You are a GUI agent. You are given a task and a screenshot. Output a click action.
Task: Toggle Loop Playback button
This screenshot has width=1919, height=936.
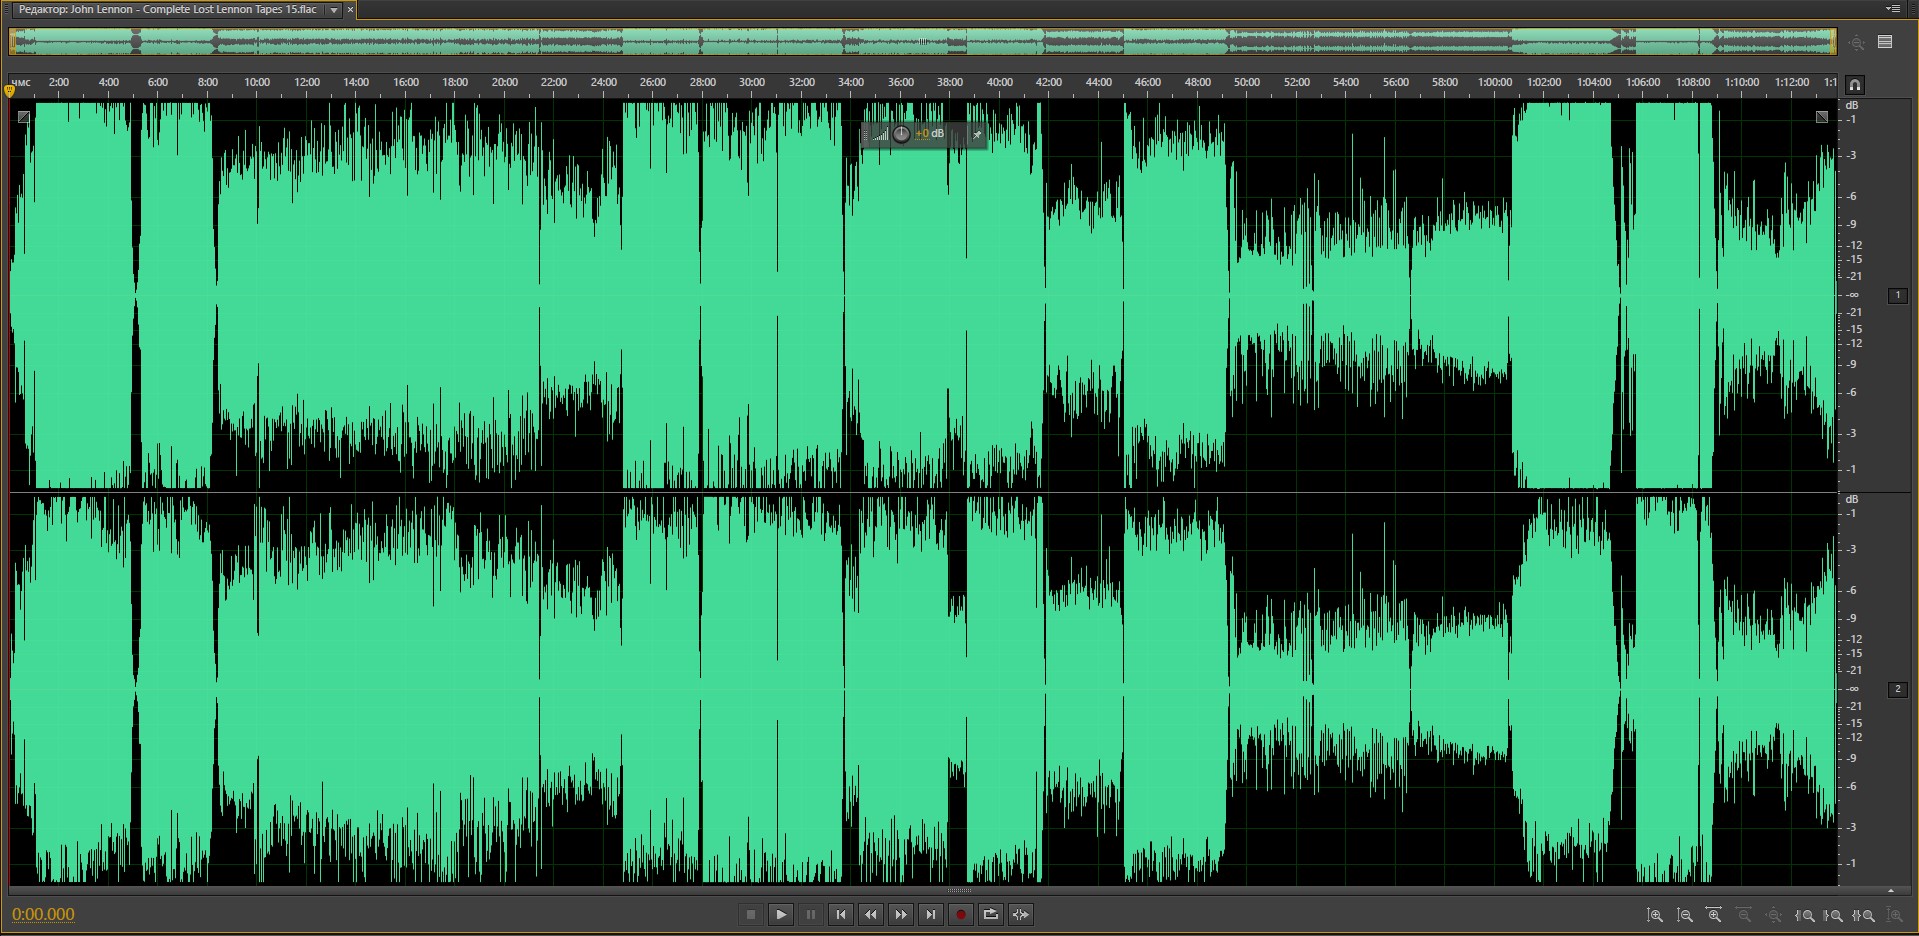[x=991, y=914]
